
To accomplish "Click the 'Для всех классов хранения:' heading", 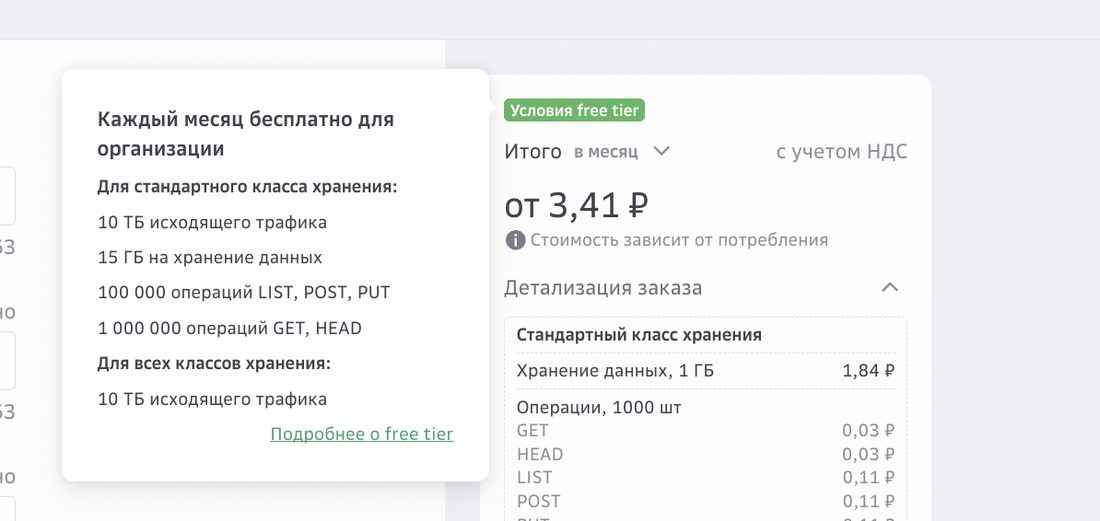I will tap(213, 364).
